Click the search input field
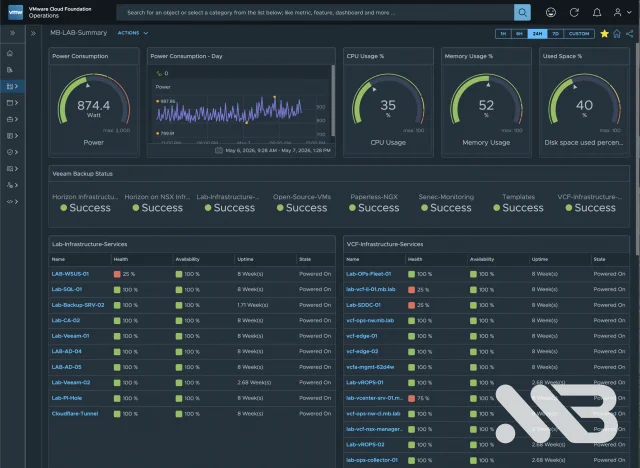This screenshot has height=468, width=640. (315, 13)
